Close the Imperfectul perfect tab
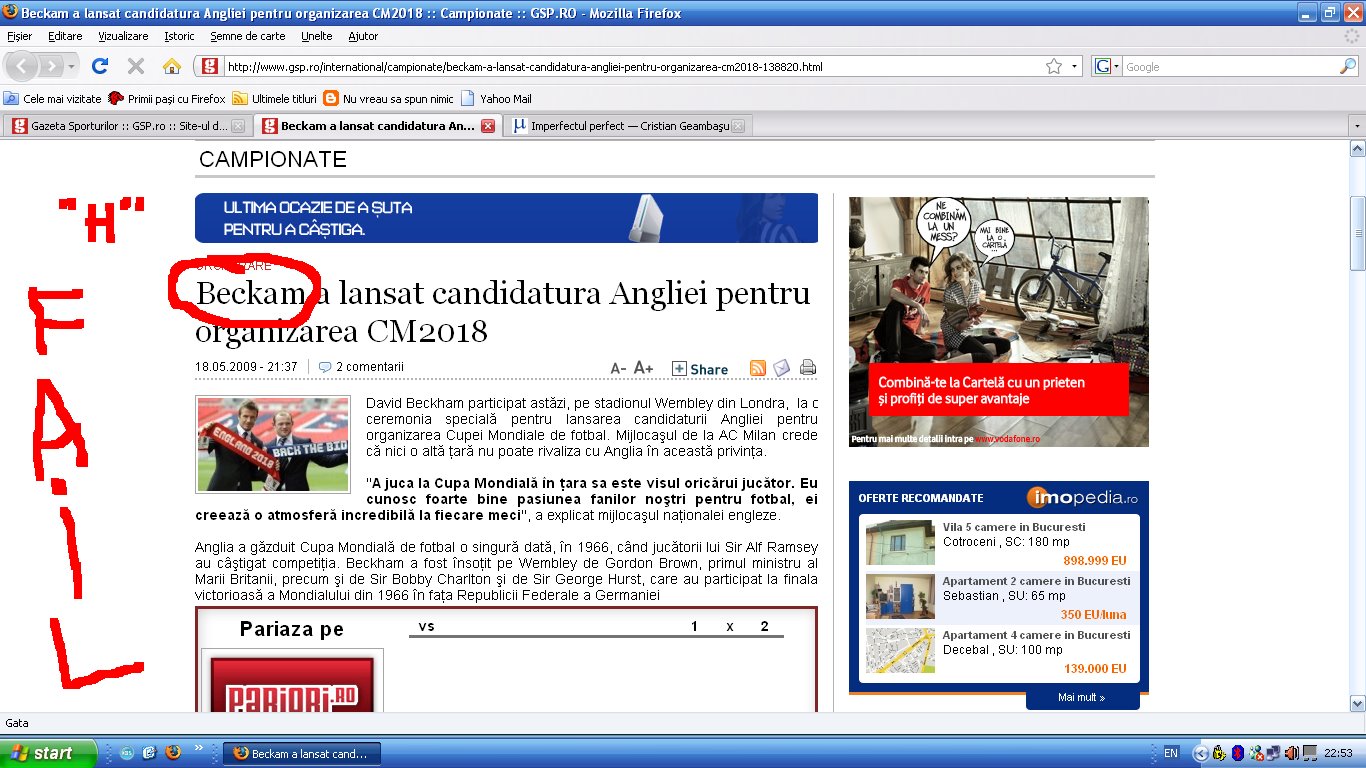The width and height of the screenshot is (1366, 768). pyautogui.click(x=738, y=126)
